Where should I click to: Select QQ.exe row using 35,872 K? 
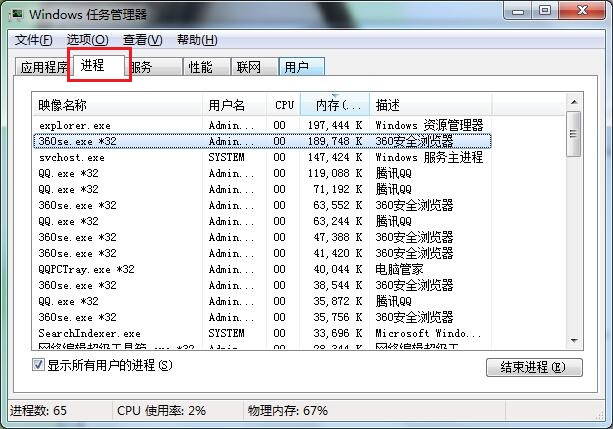click(x=262, y=302)
